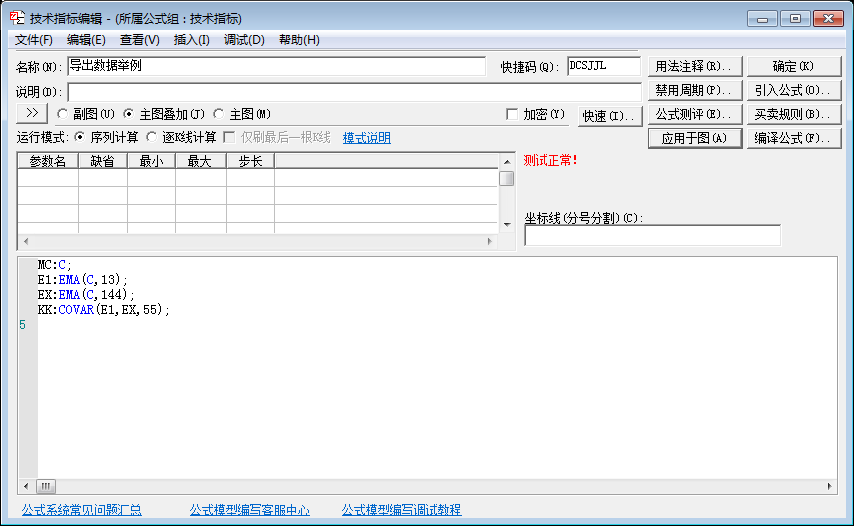
Task: Click the code line EX:EMA(C,144);
Action: (x=86, y=295)
